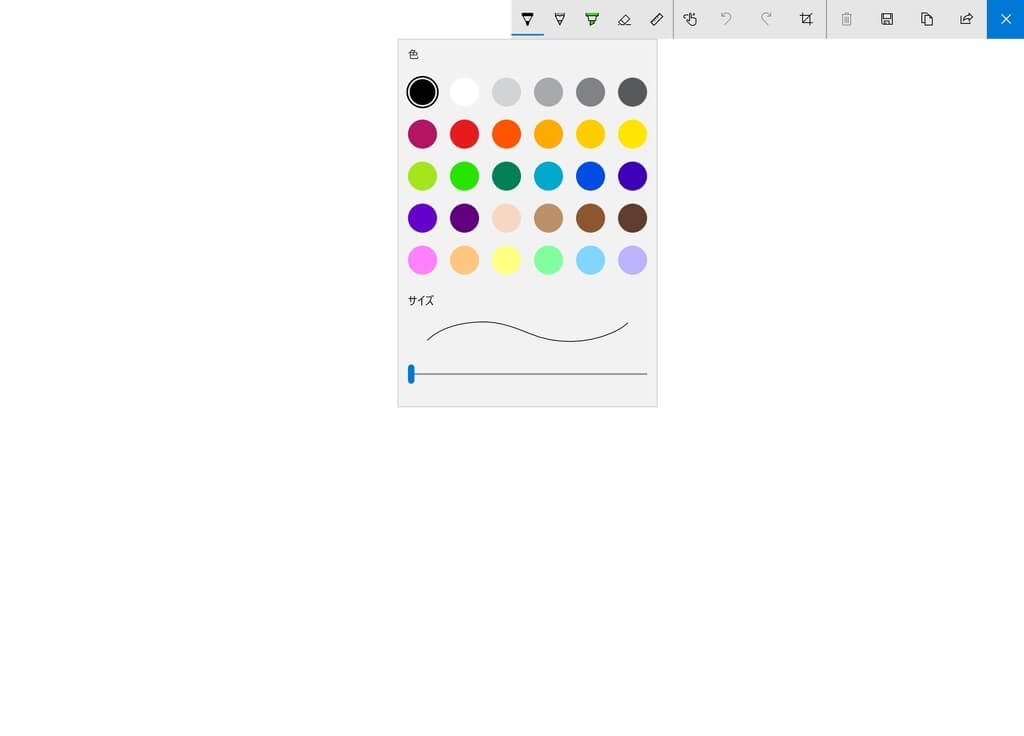Pick the dark green color swatch
Viewport: 1024px width, 736px height.
click(x=506, y=176)
